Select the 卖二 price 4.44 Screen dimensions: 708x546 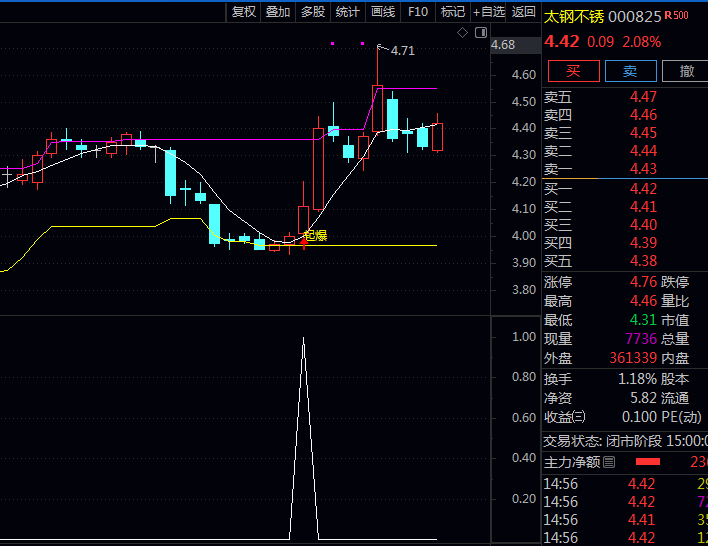point(643,151)
